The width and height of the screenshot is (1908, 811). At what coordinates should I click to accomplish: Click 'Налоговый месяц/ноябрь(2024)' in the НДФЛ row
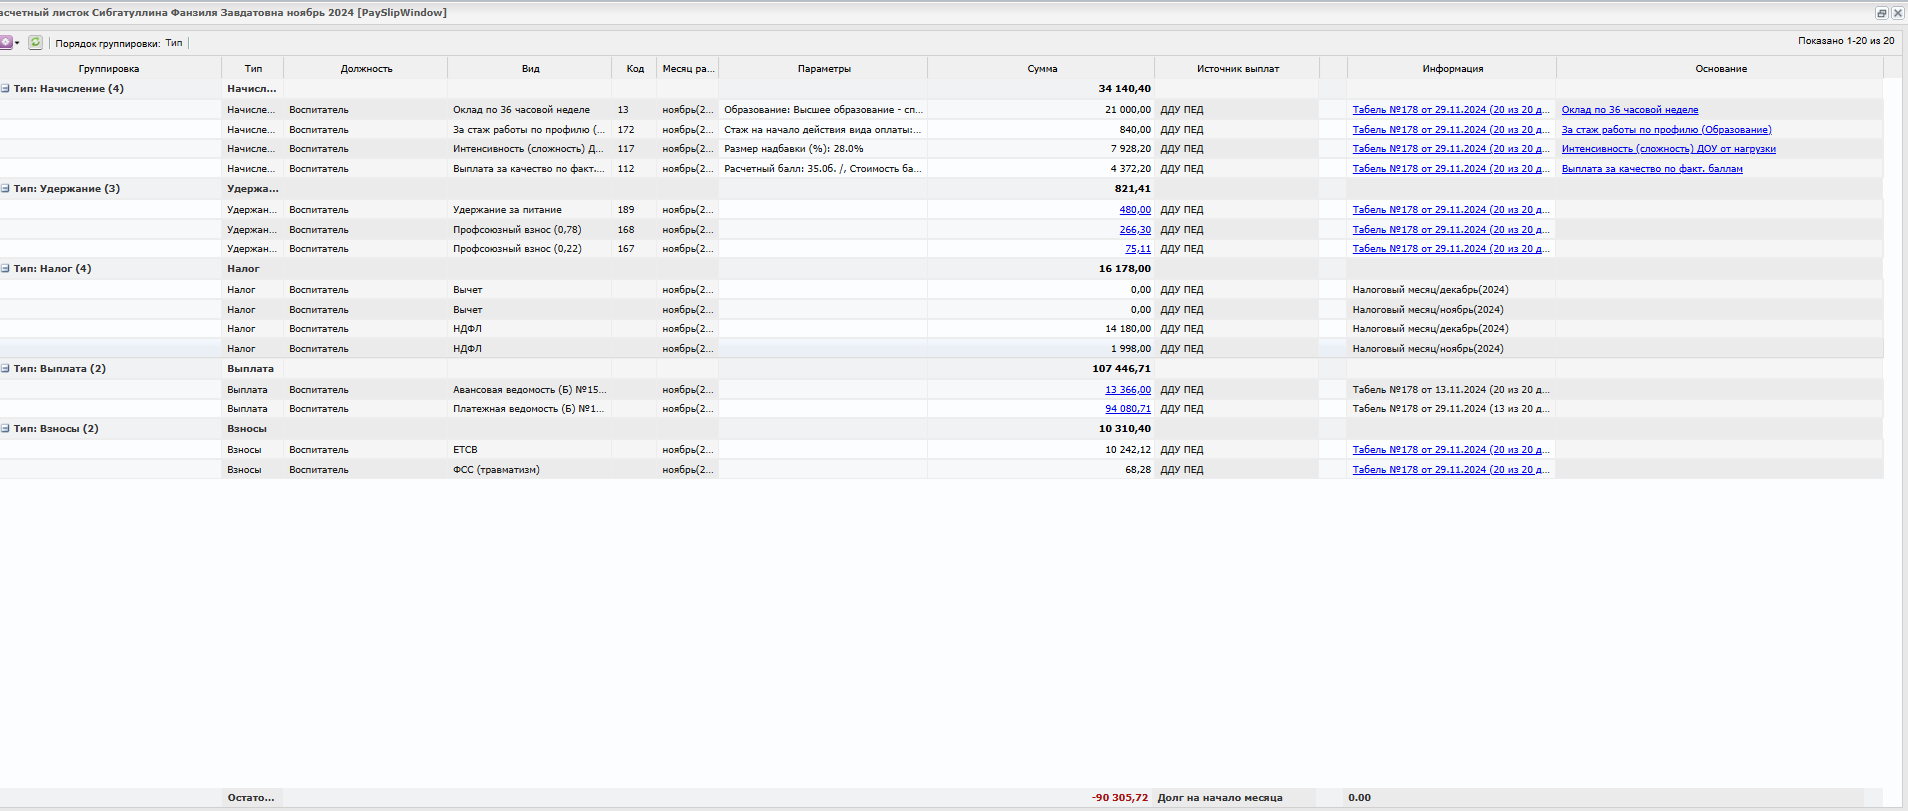point(1428,349)
